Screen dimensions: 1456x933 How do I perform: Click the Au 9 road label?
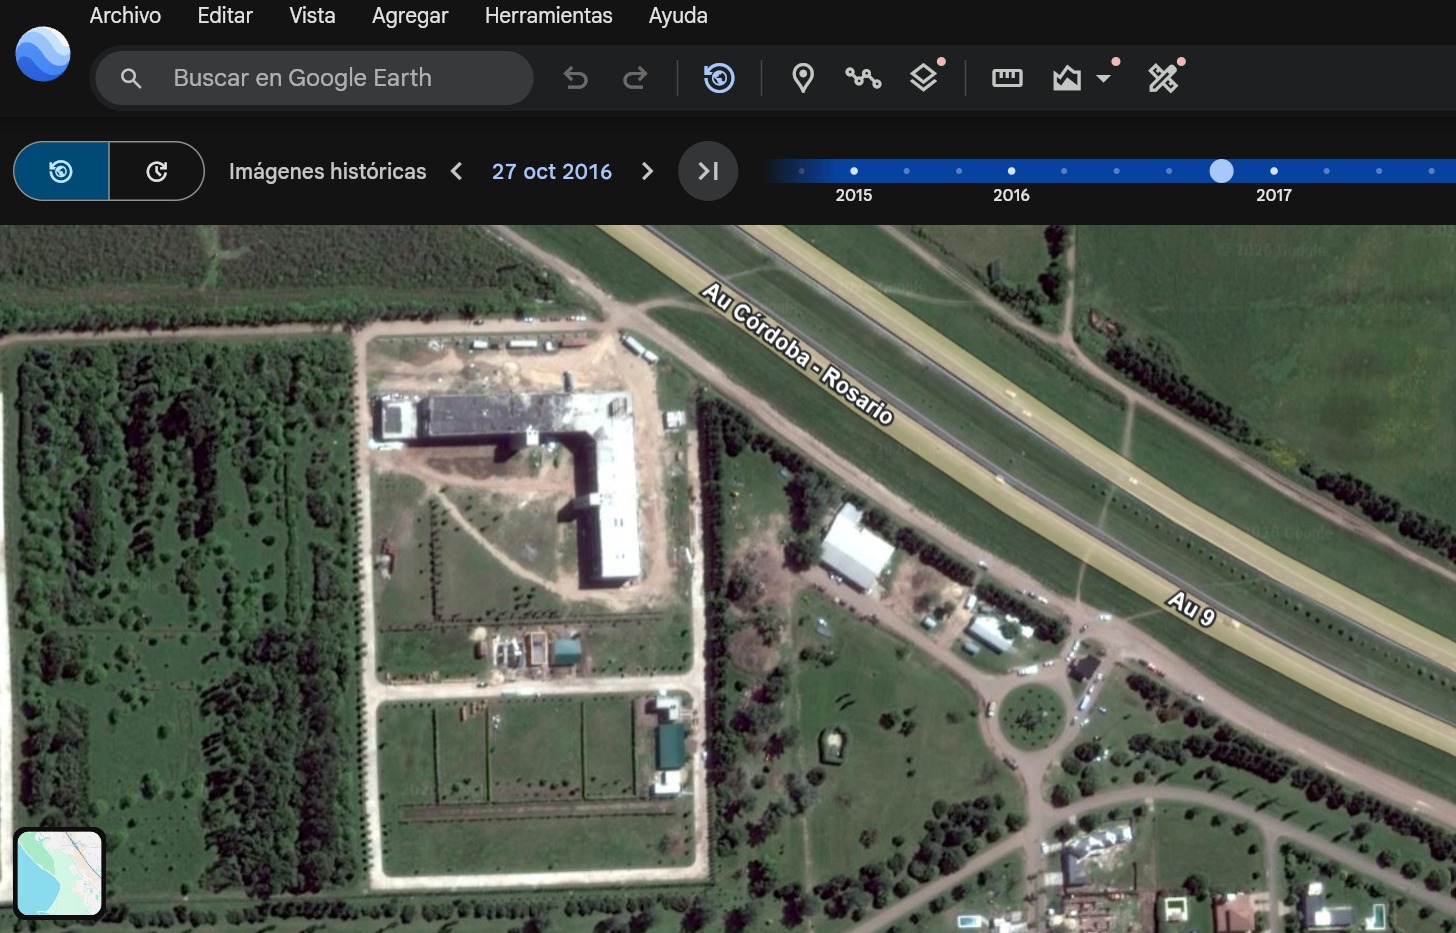click(1191, 608)
